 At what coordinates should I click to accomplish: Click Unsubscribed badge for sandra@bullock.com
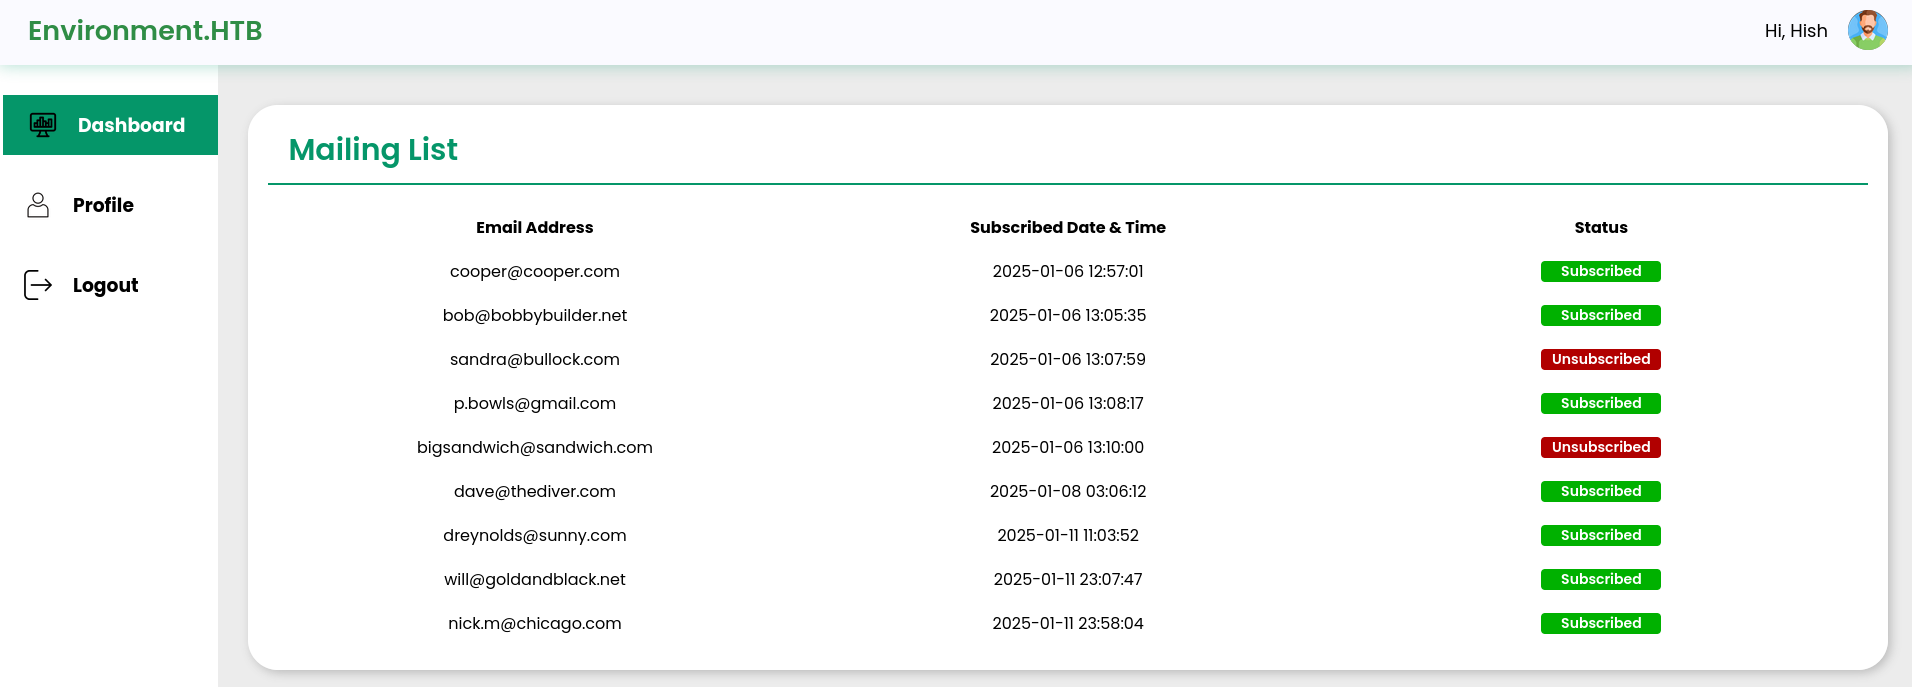pos(1600,359)
